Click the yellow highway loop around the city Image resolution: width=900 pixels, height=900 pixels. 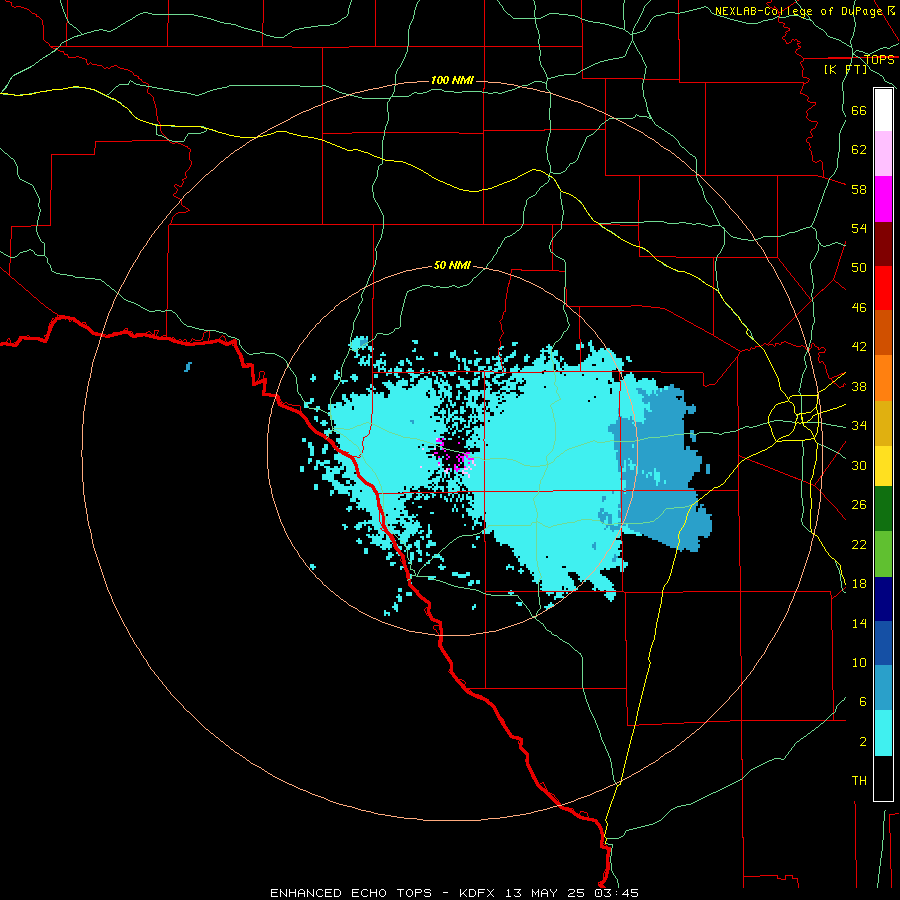click(x=794, y=418)
